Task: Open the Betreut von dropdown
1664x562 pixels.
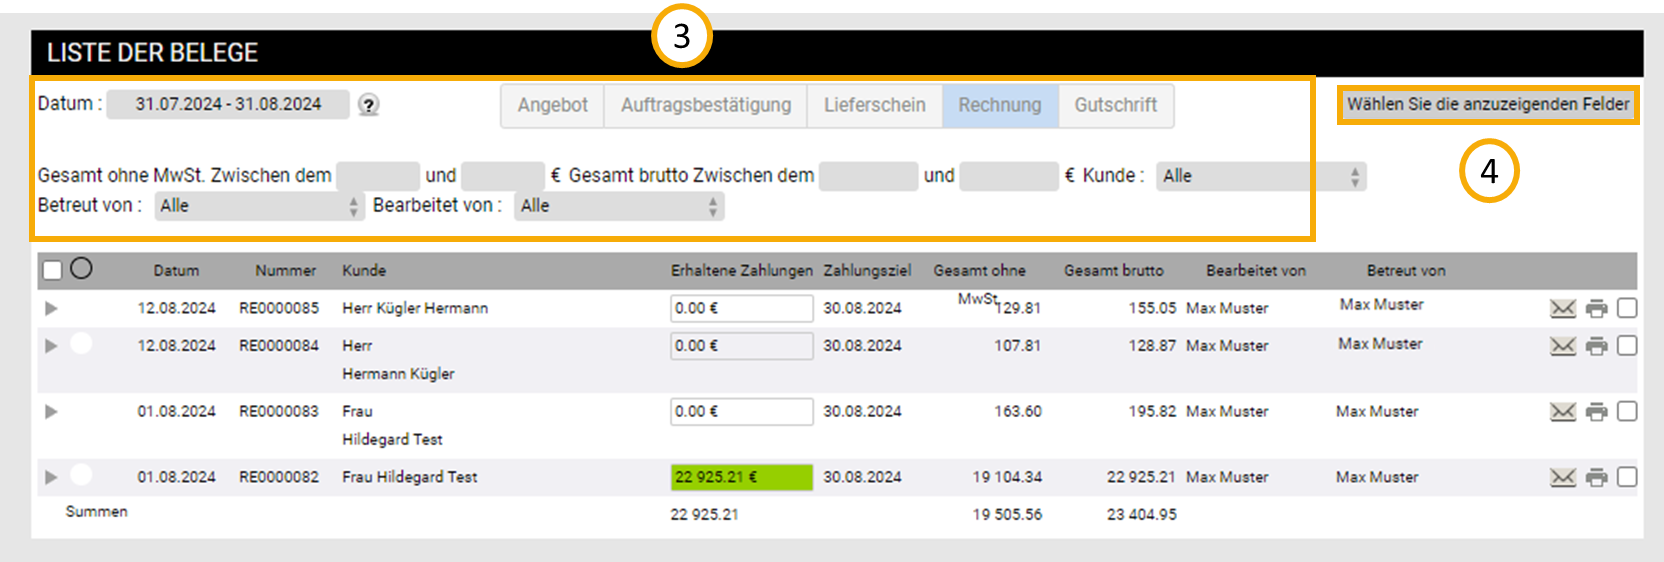Action: coord(257,206)
